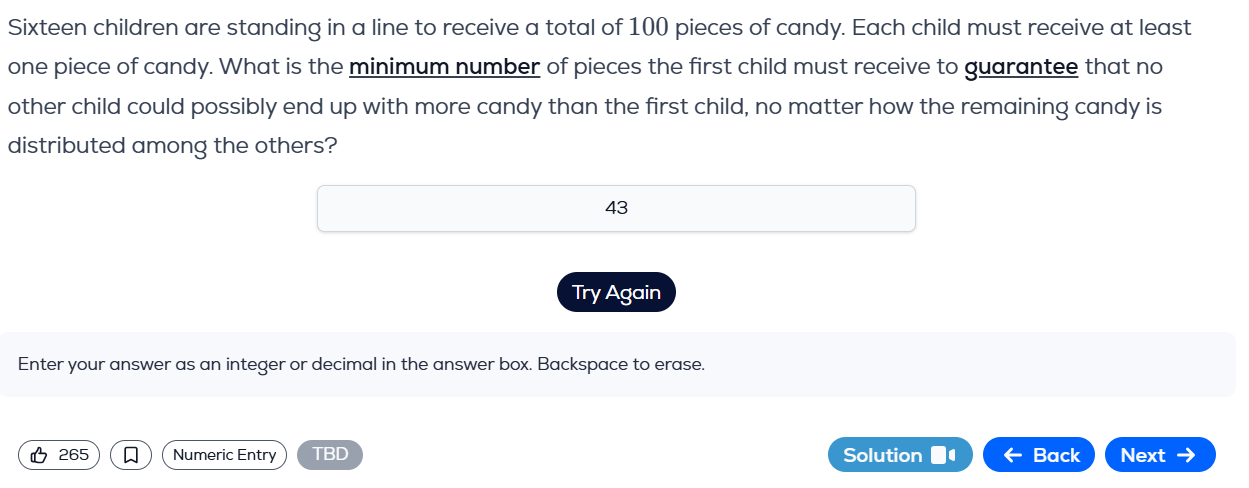Click the video camera icon on Solution

[x=944, y=455]
